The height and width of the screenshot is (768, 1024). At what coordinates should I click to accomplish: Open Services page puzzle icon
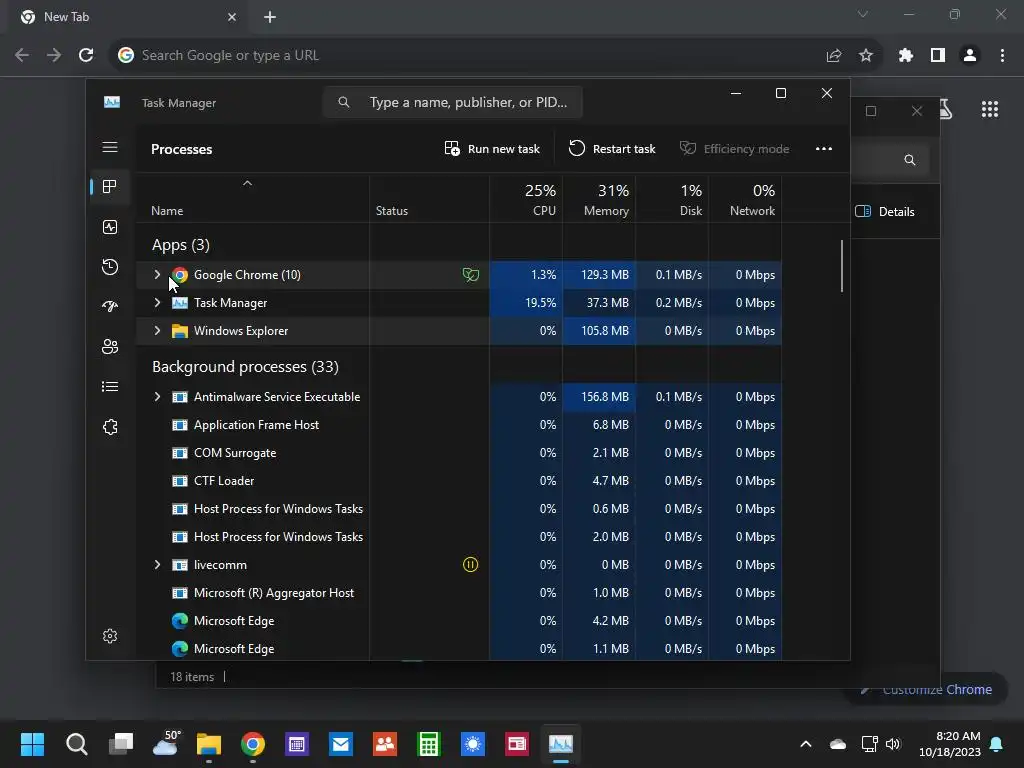pyautogui.click(x=110, y=426)
